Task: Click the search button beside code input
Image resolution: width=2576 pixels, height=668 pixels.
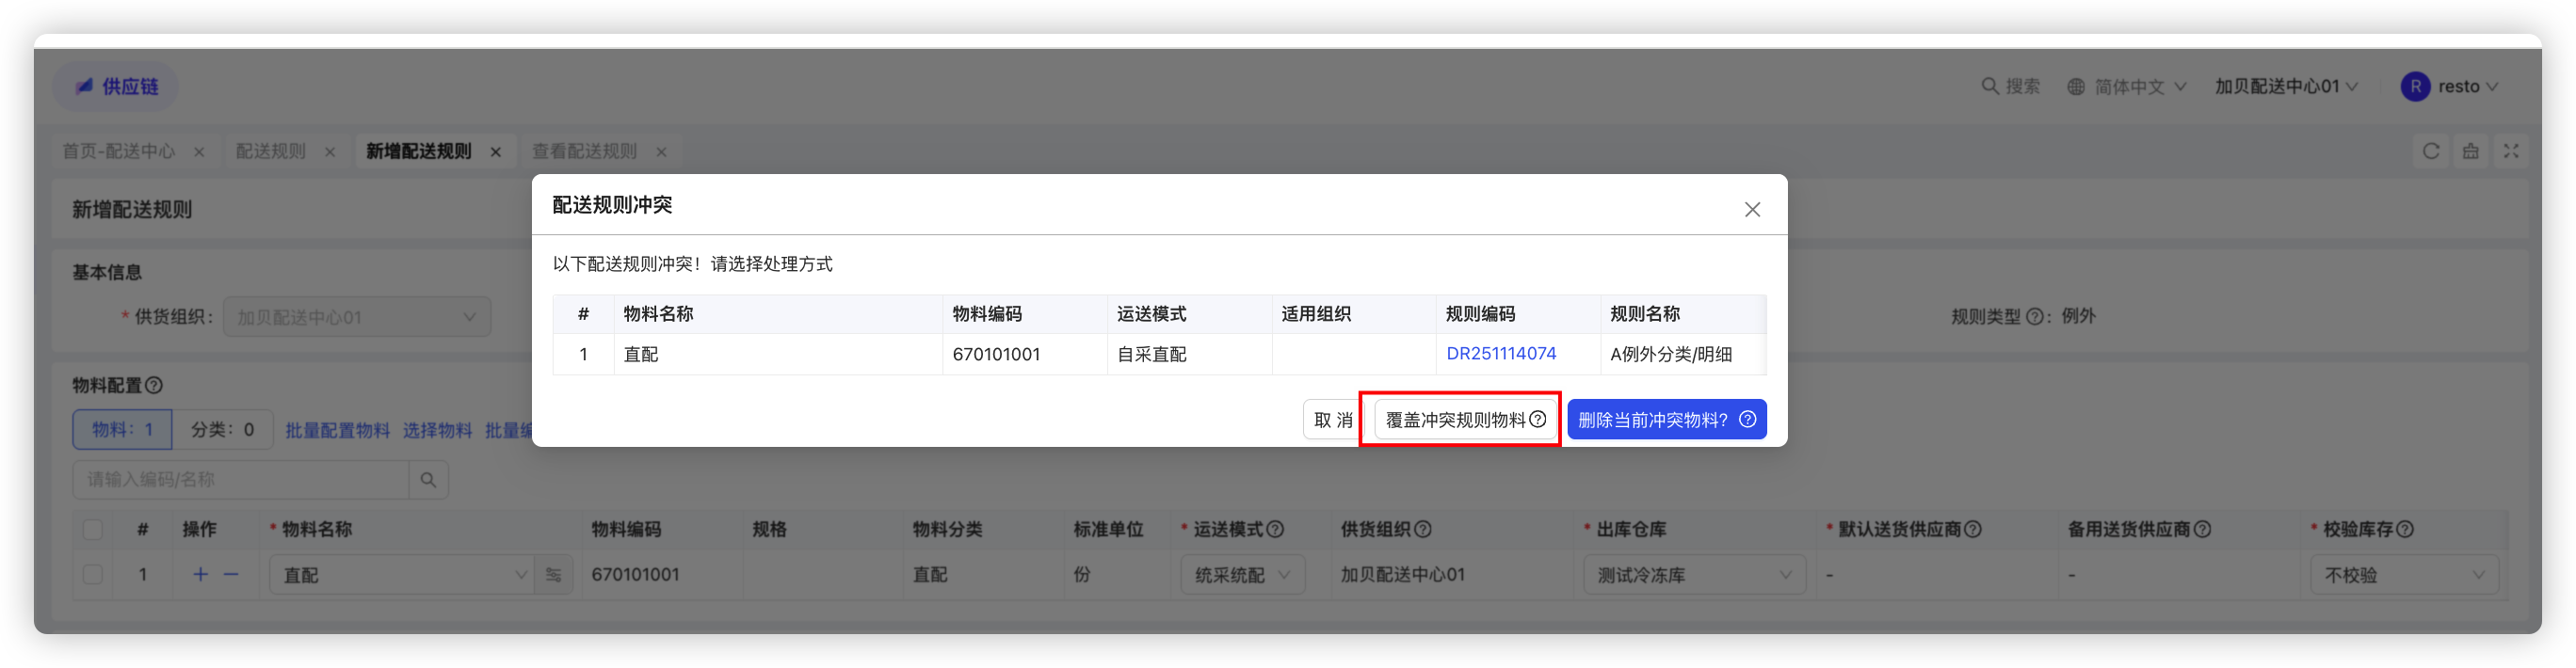Action: 428,480
